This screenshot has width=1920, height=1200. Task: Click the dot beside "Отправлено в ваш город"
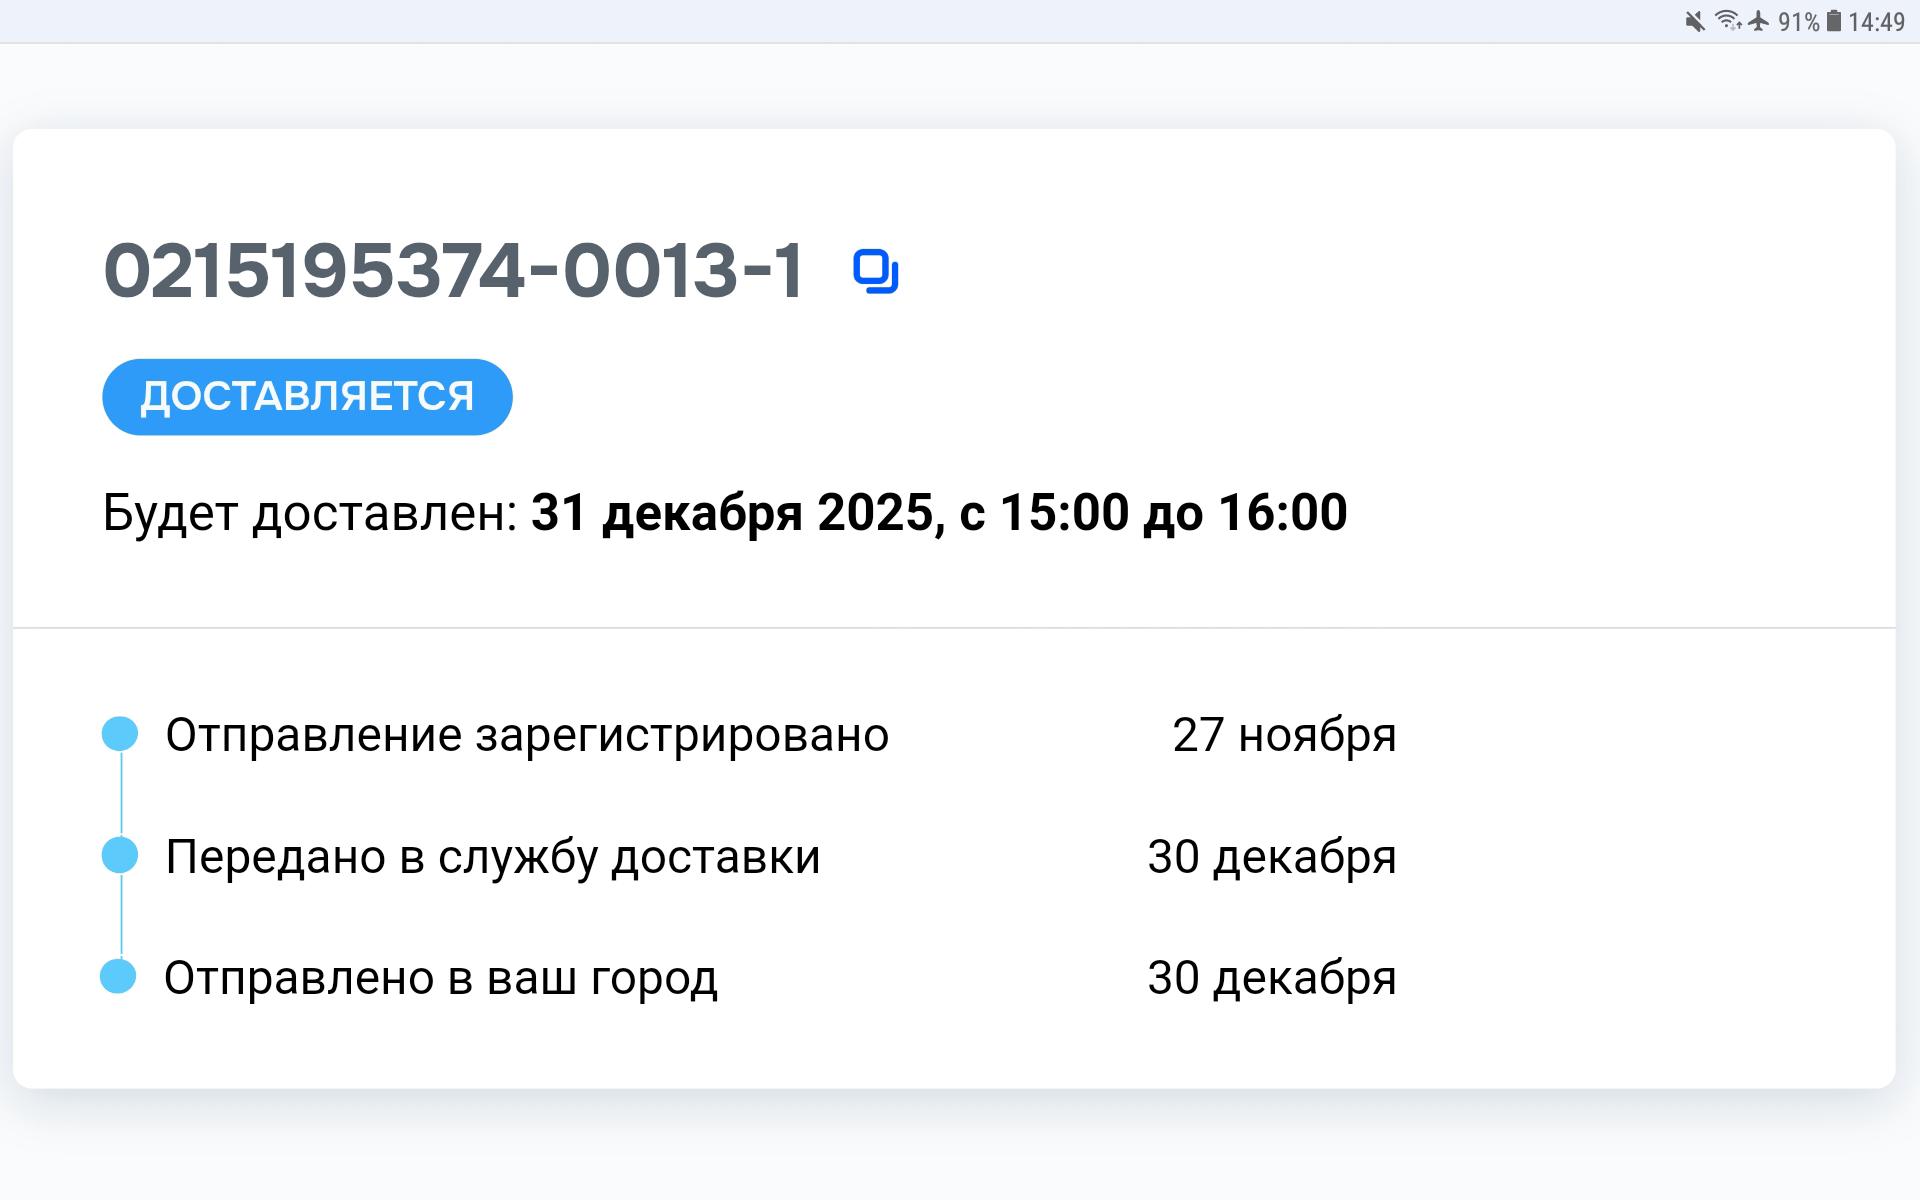[x=118, y=977]
